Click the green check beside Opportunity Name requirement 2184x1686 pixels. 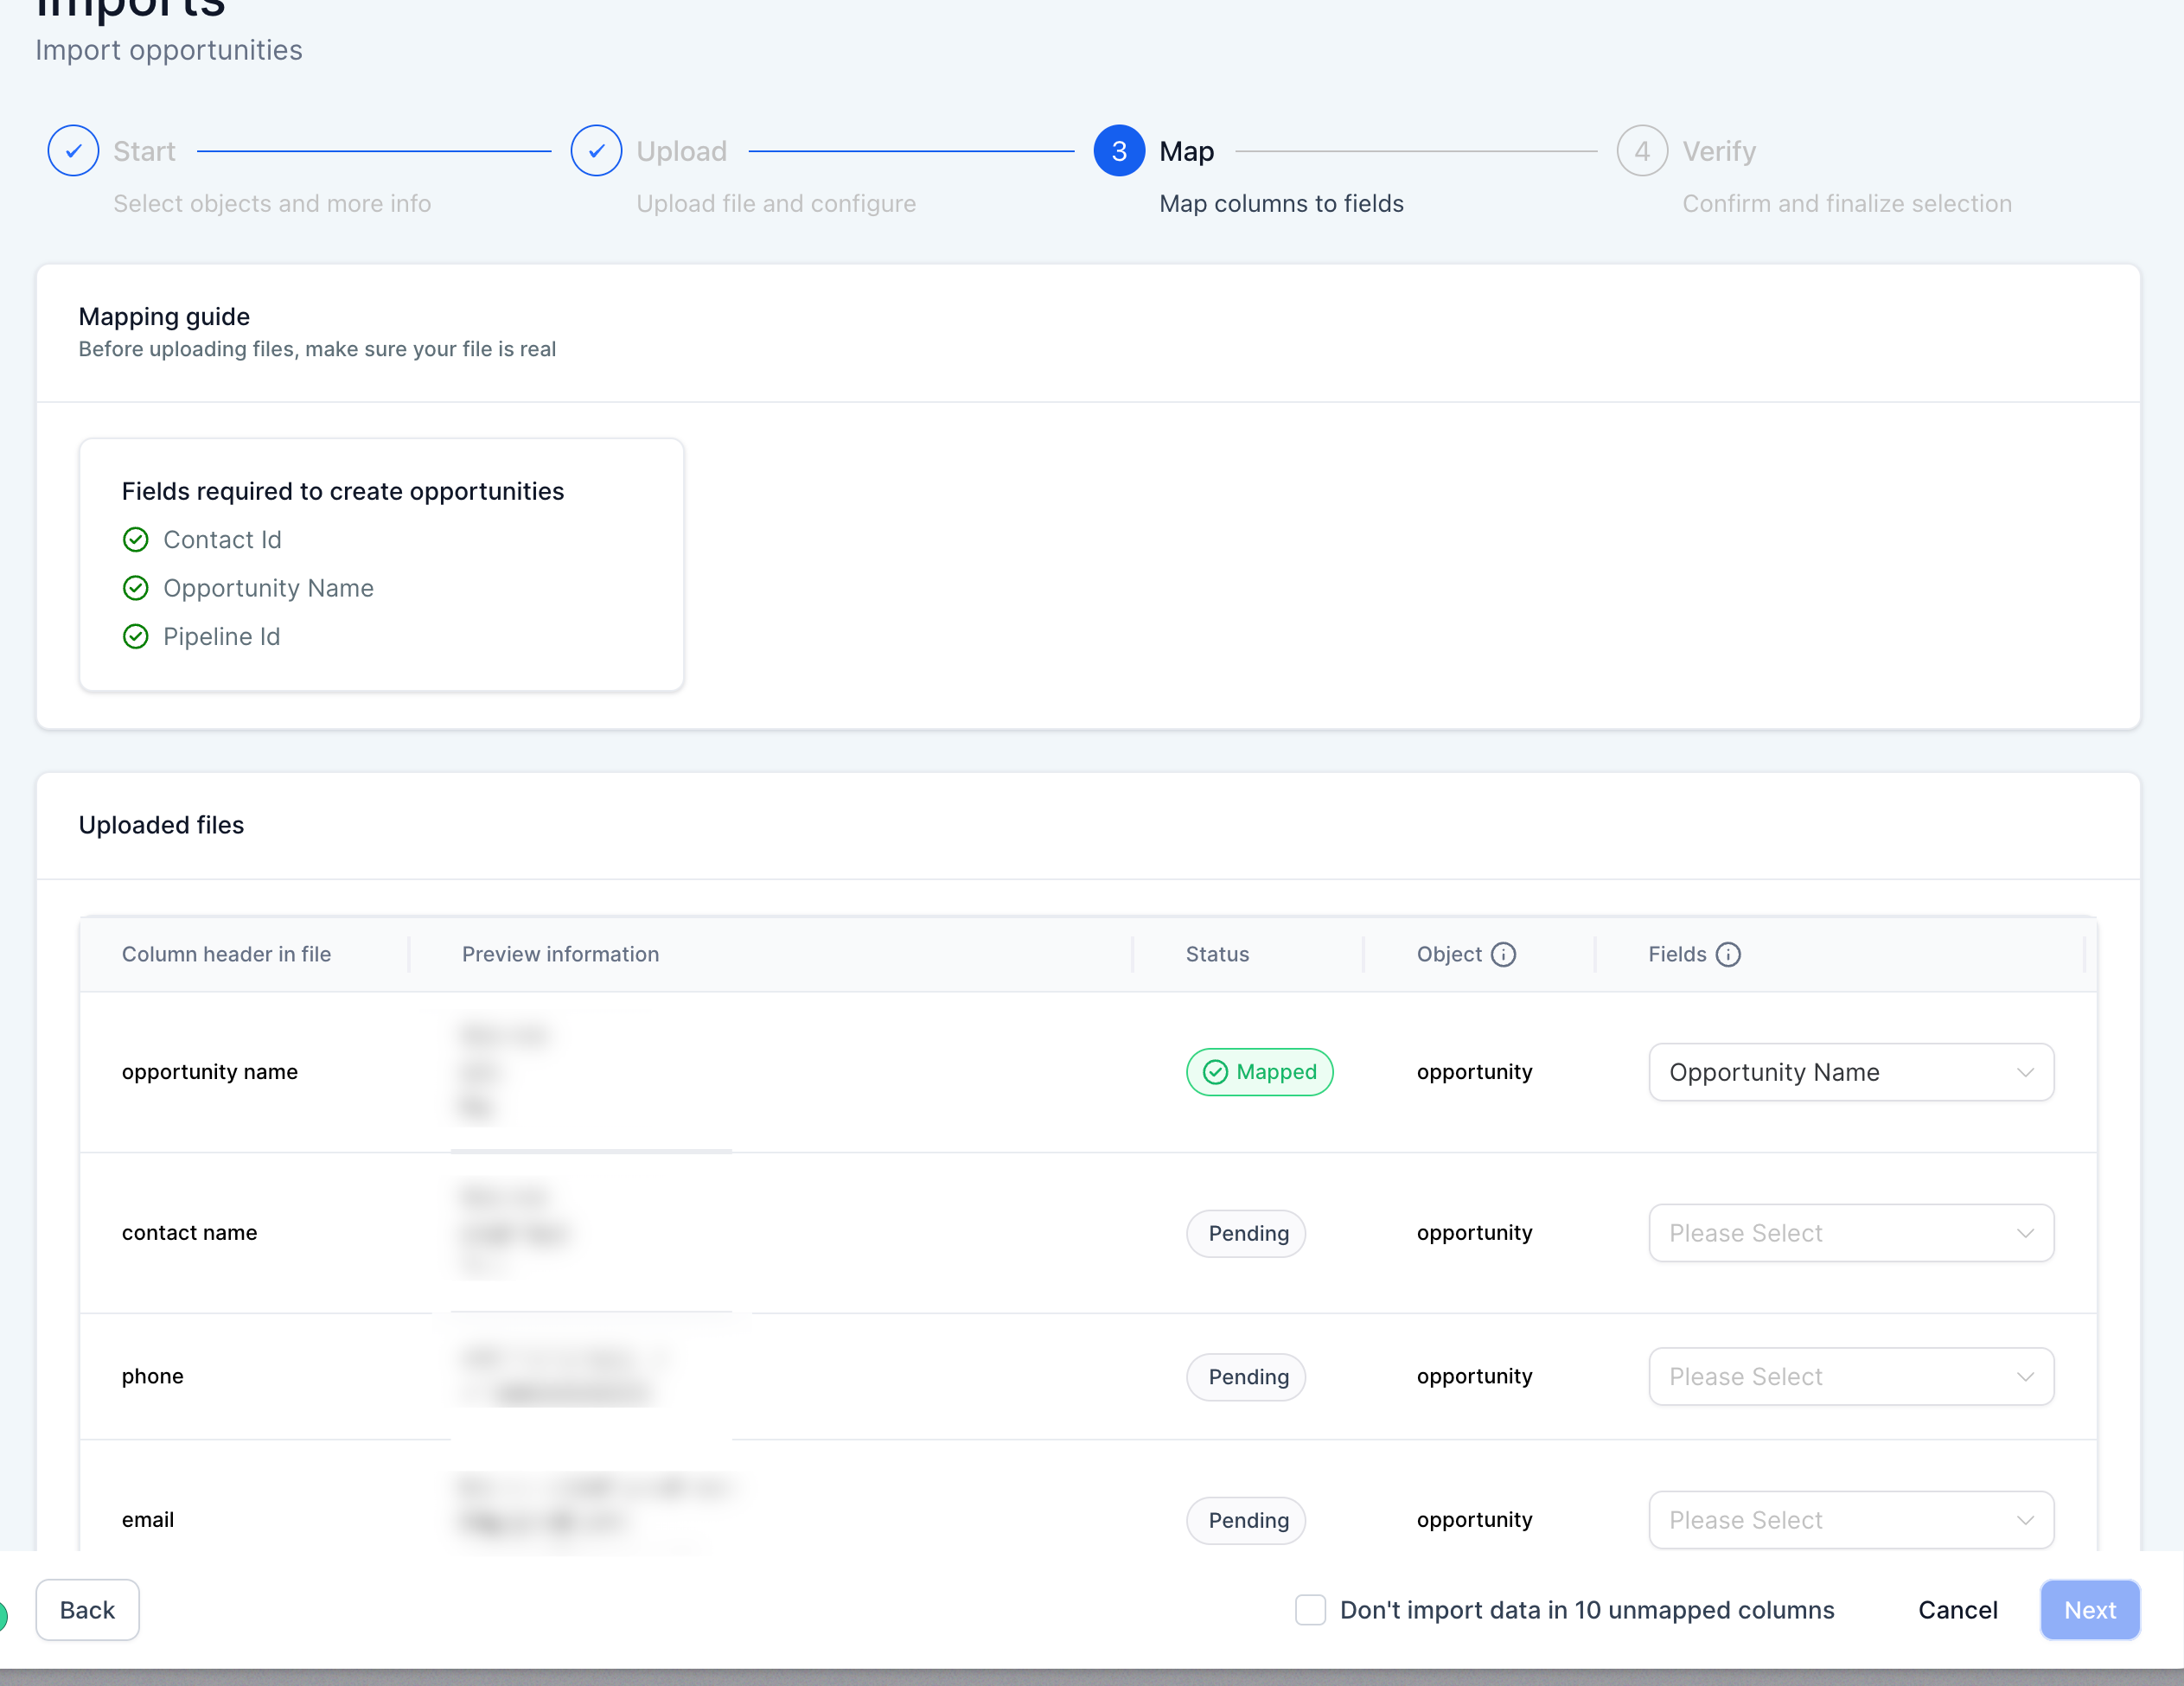coord(135,588)
